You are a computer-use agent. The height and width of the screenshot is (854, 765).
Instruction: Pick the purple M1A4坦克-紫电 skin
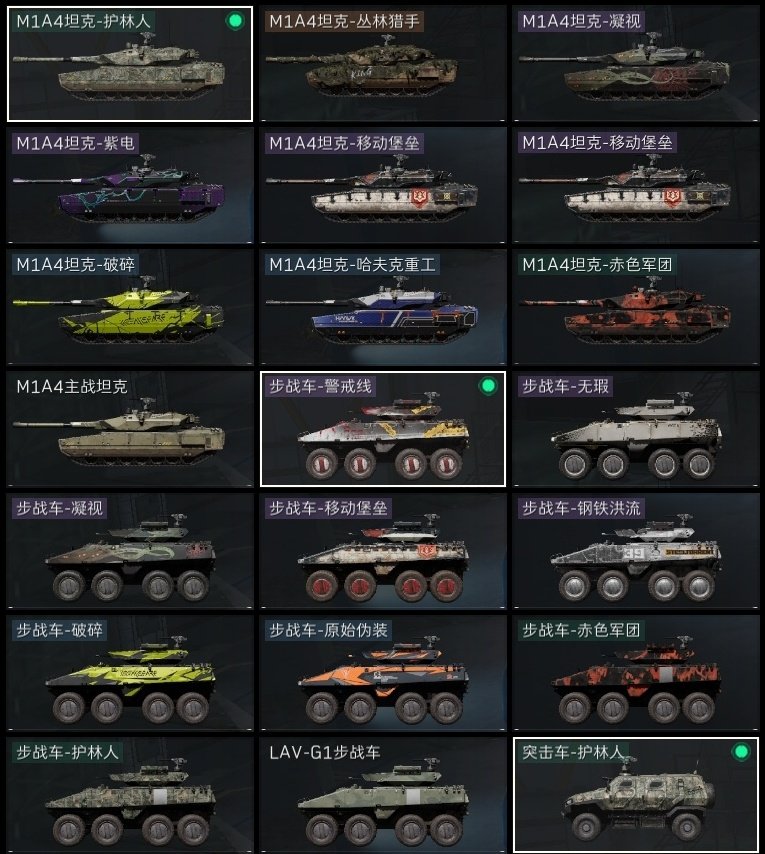pos(130,186)
